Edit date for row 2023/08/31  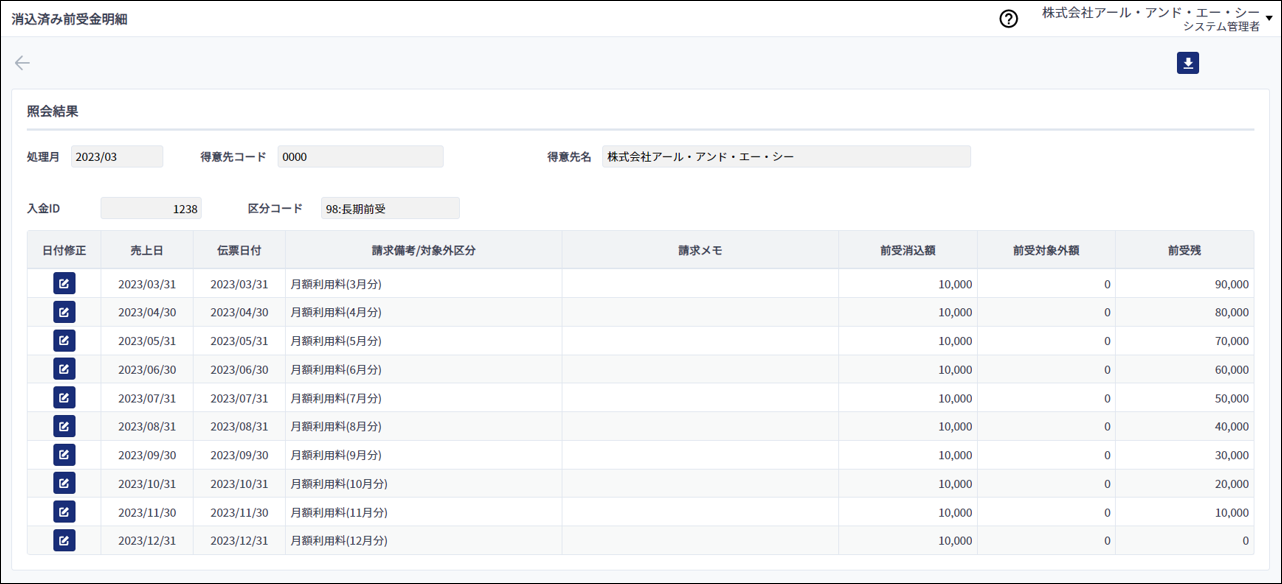[x=64, y=426]
